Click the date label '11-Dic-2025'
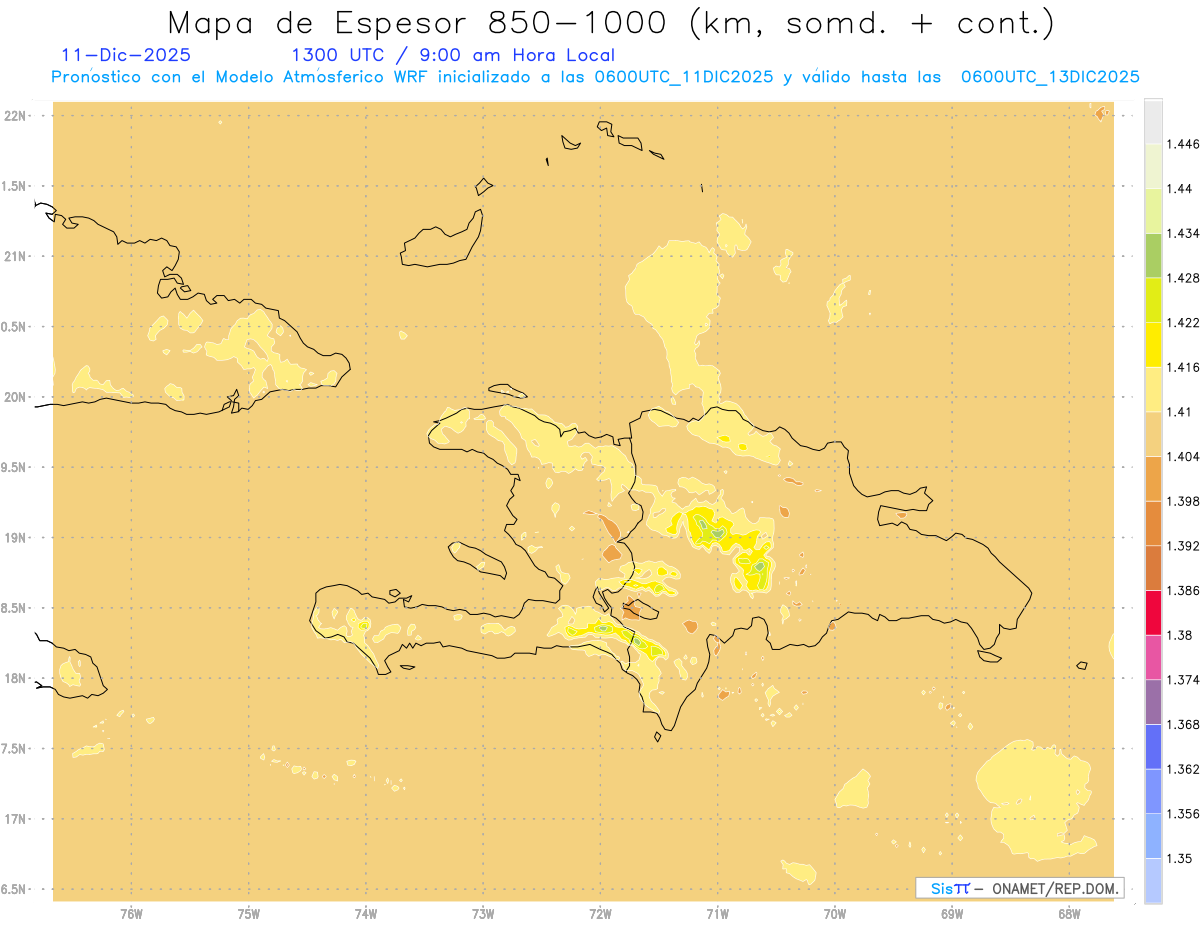The height and width of the screenshot is (927, 1200). (x=126, y=55)
